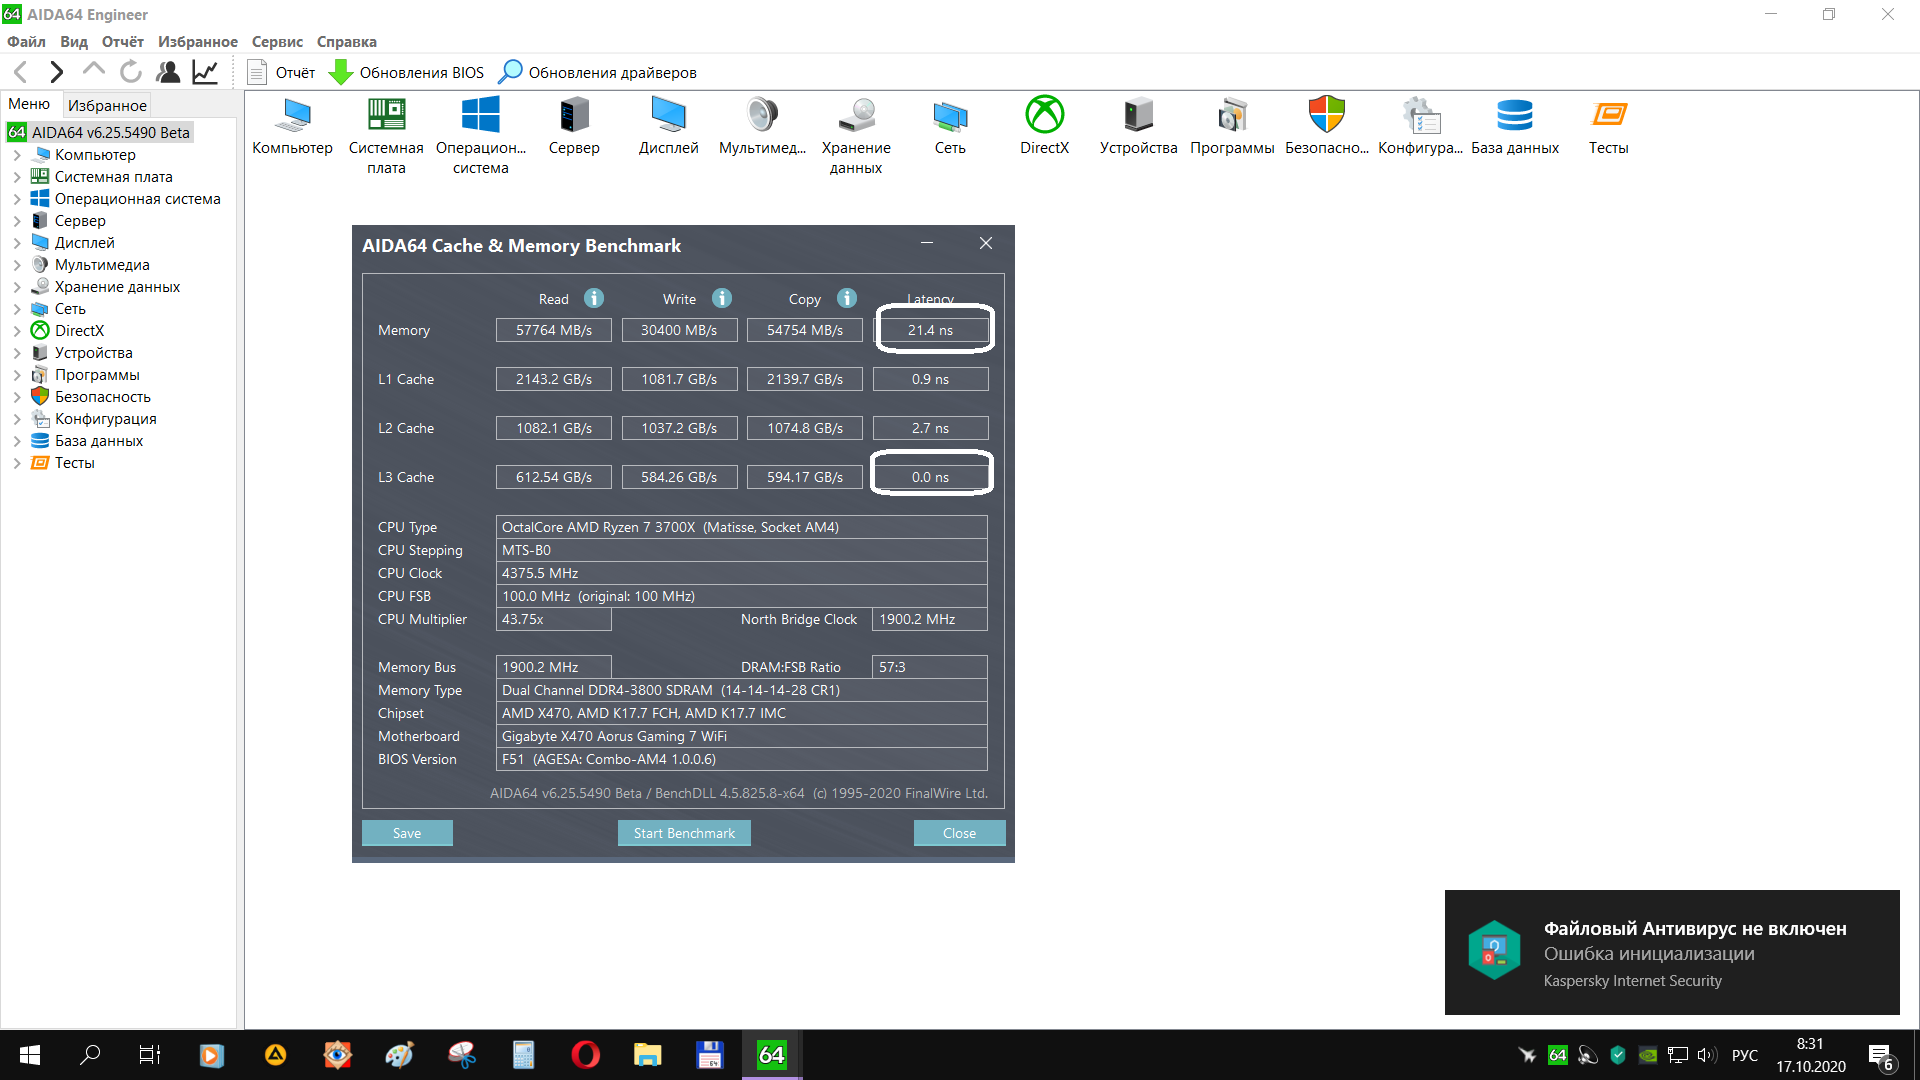Click the Start Benchmark button

(x=684, y=833)
